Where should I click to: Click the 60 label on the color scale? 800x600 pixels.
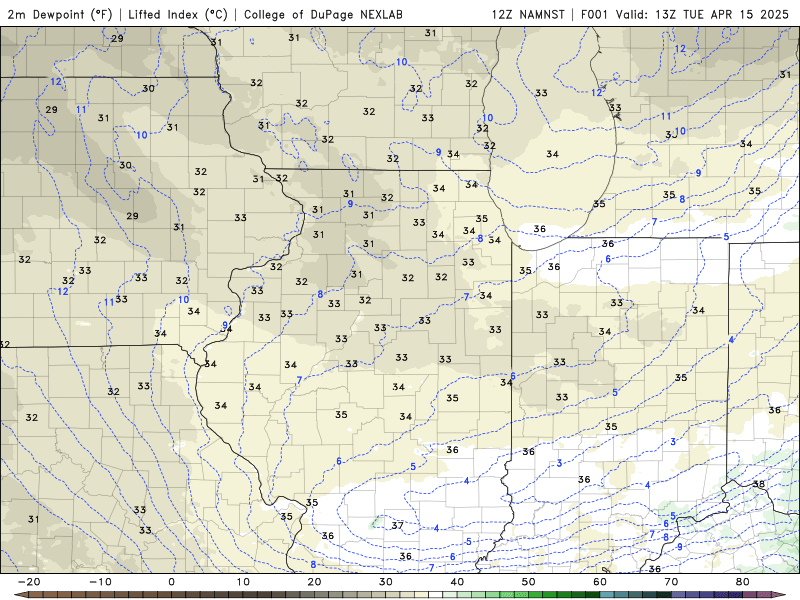[600, 582]
